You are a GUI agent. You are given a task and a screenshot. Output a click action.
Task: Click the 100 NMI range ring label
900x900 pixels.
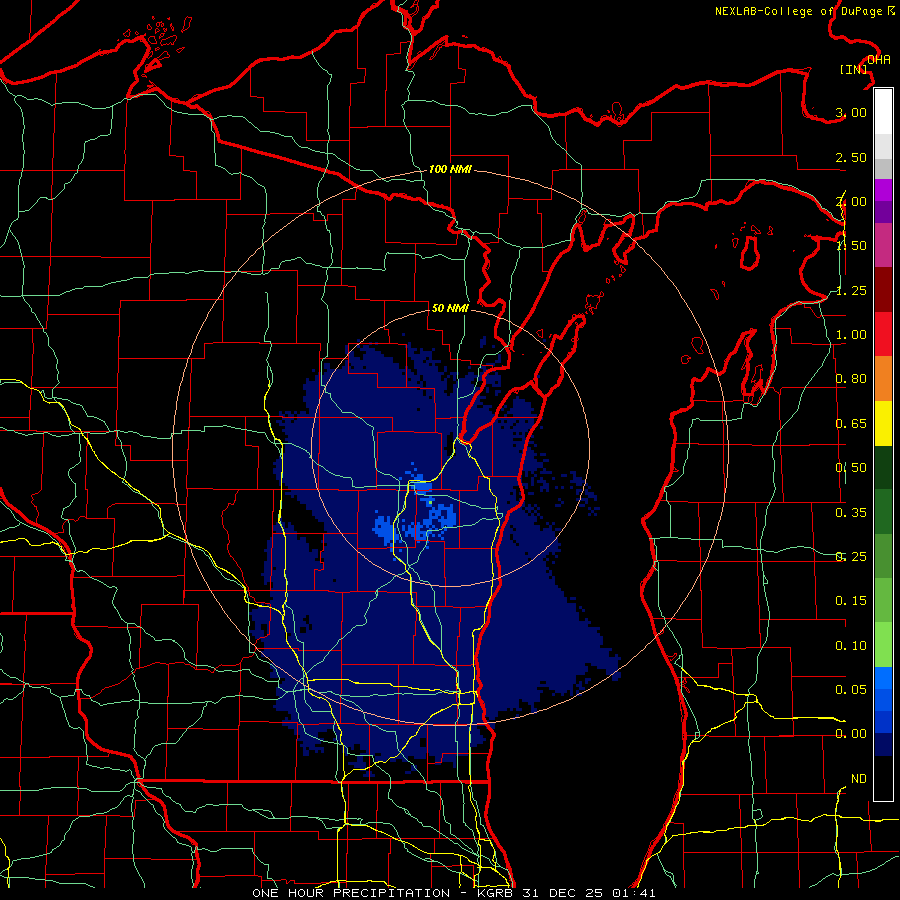(450, 169)
